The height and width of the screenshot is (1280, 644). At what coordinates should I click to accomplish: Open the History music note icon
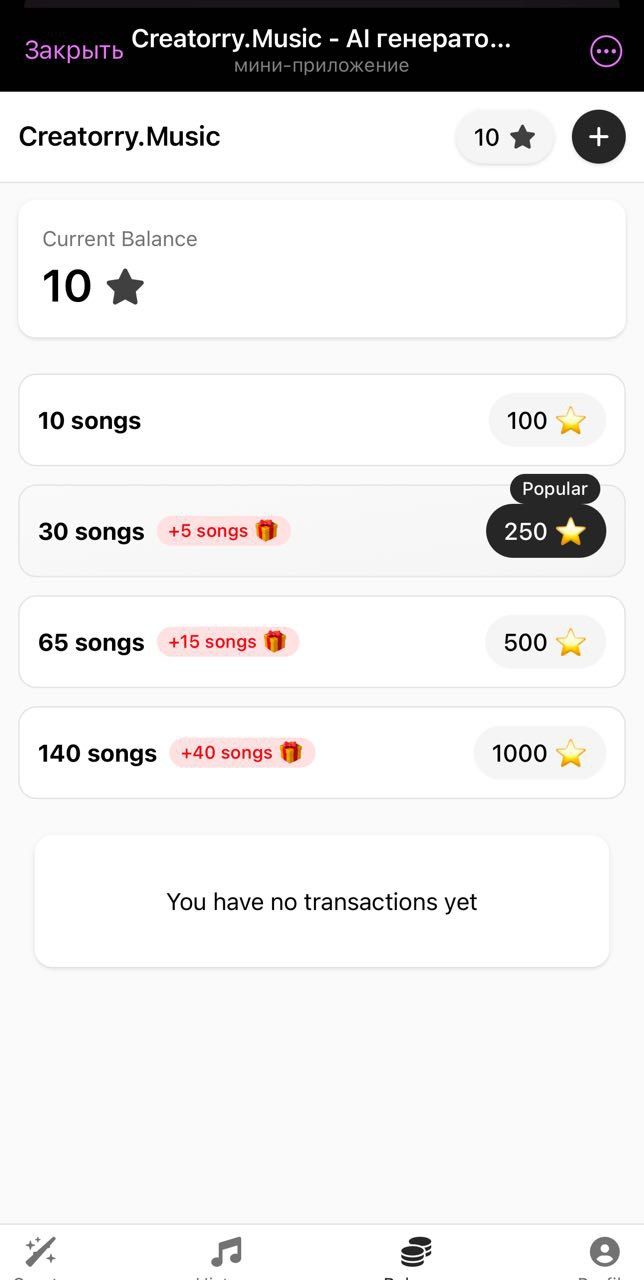pos(228,1250)
